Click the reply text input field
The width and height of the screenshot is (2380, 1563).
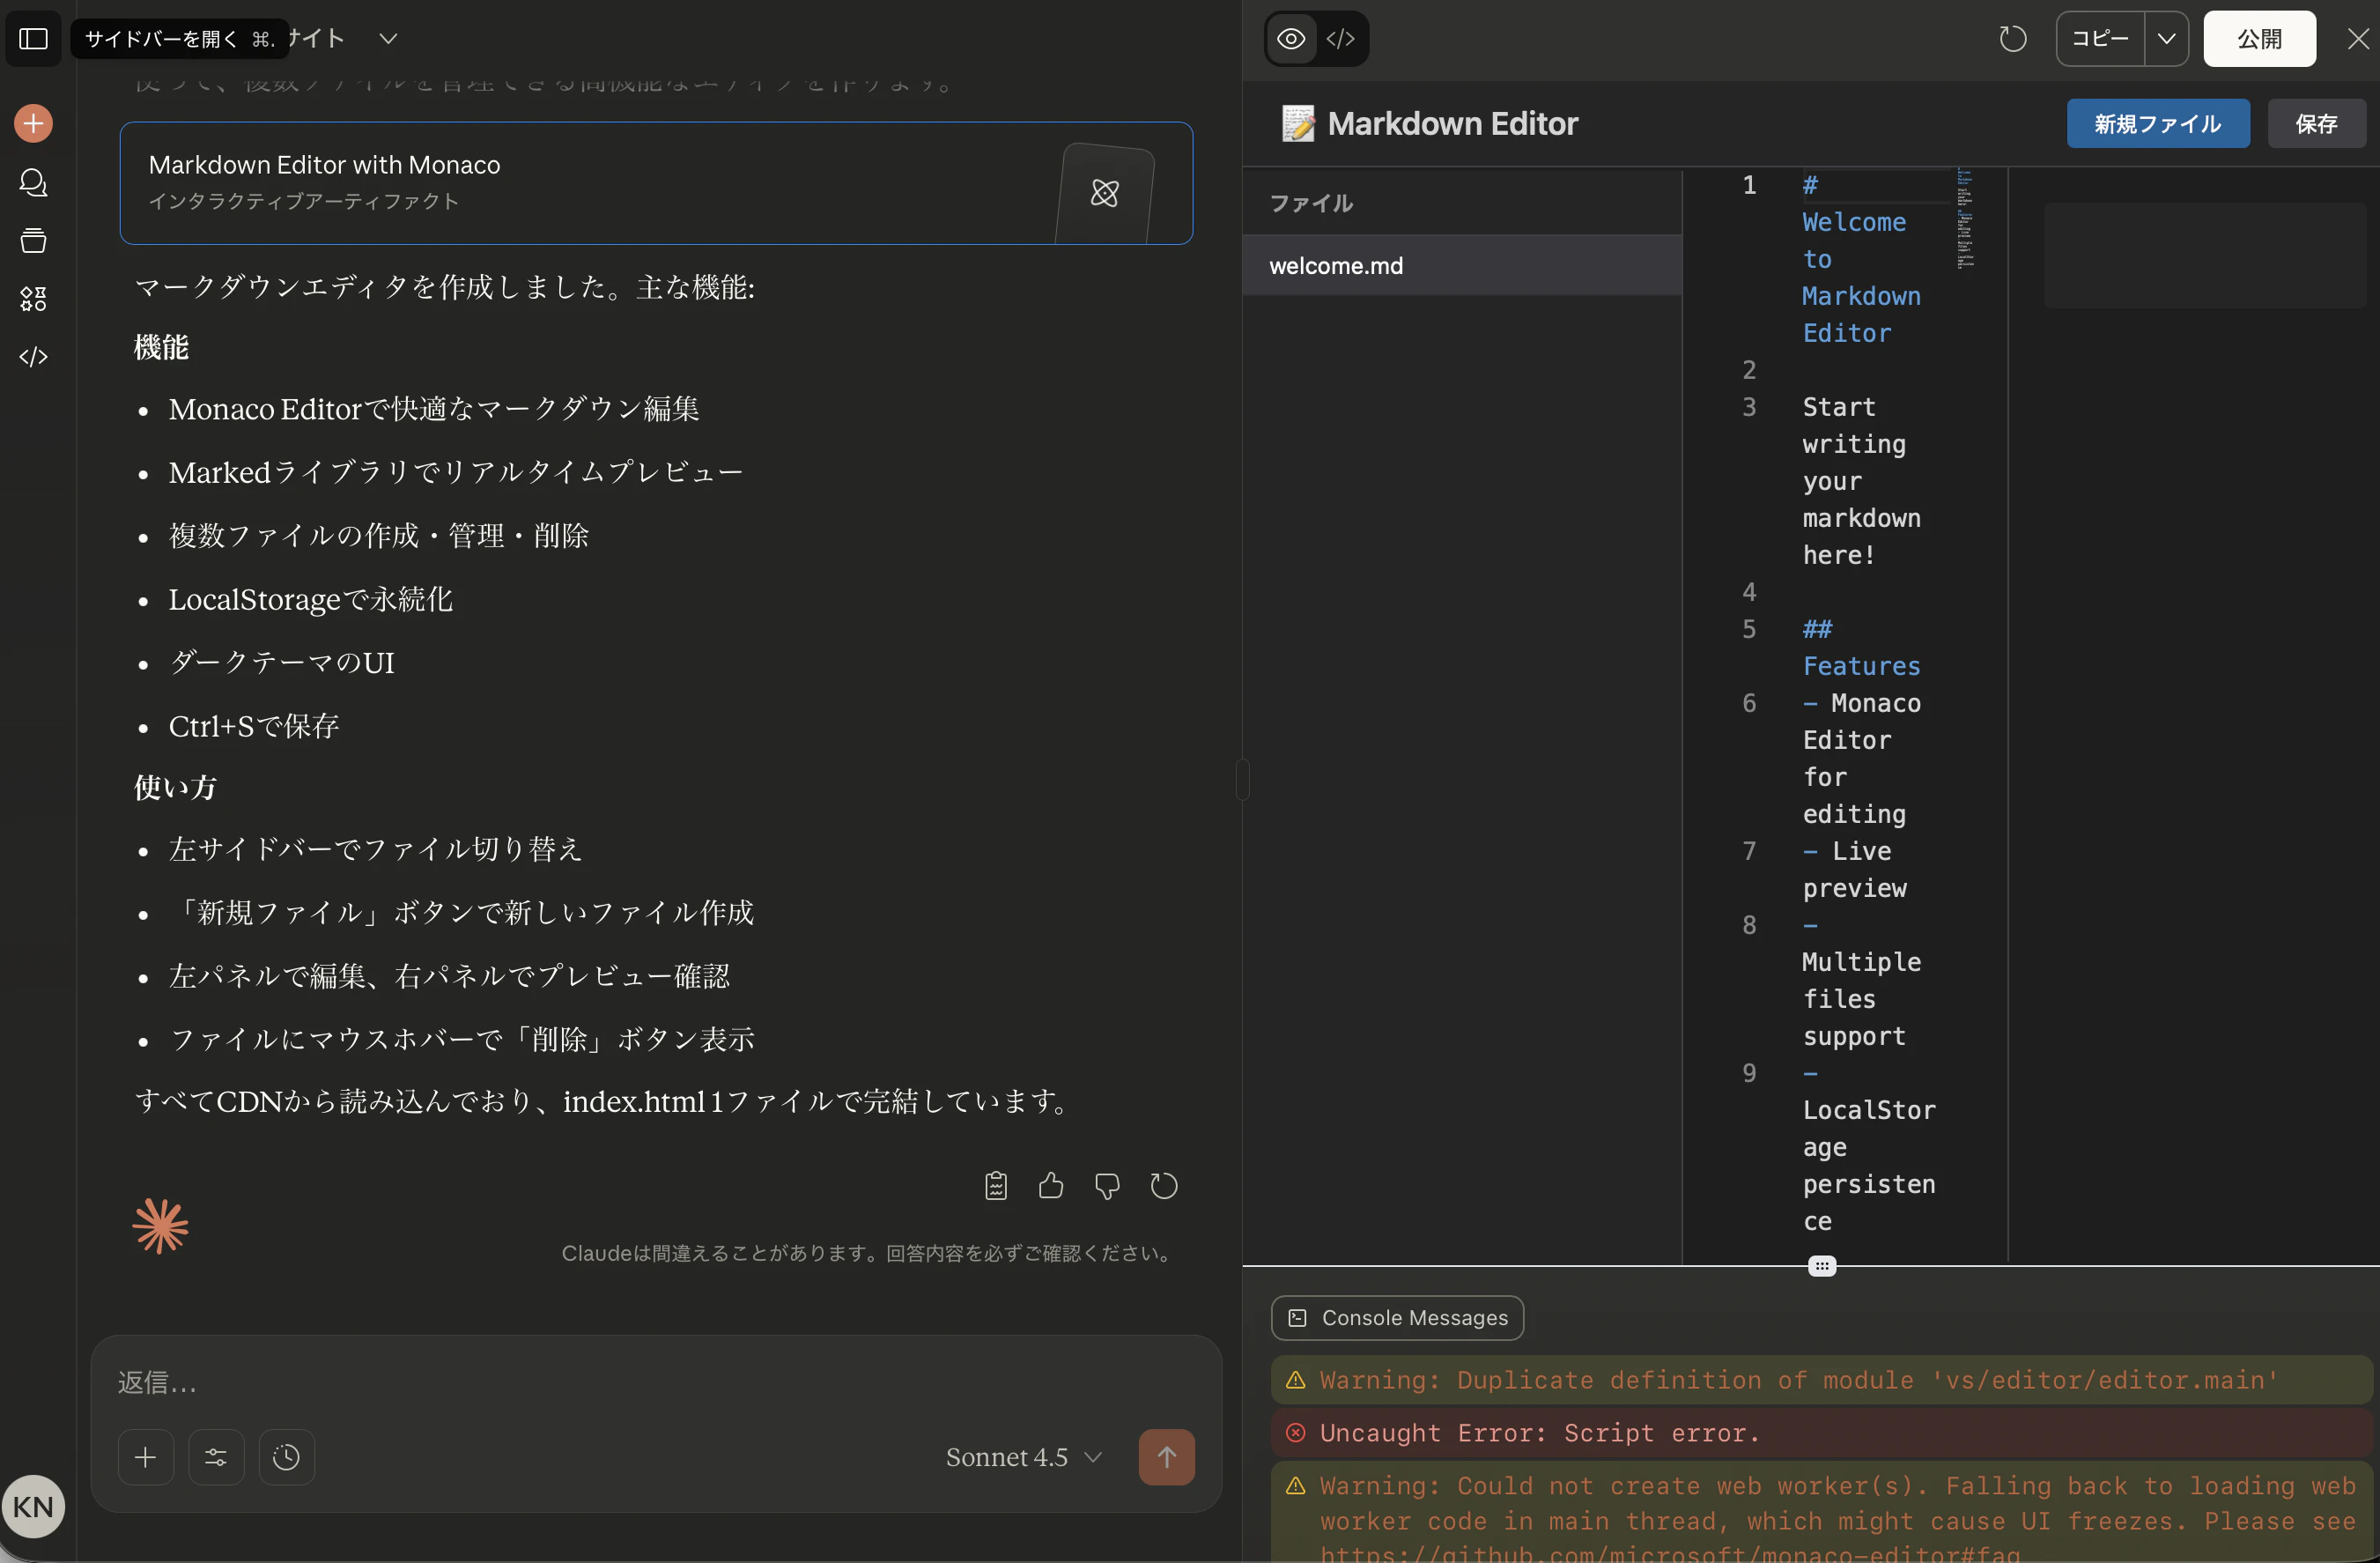pyautogui.click(x=656, y=1382)
